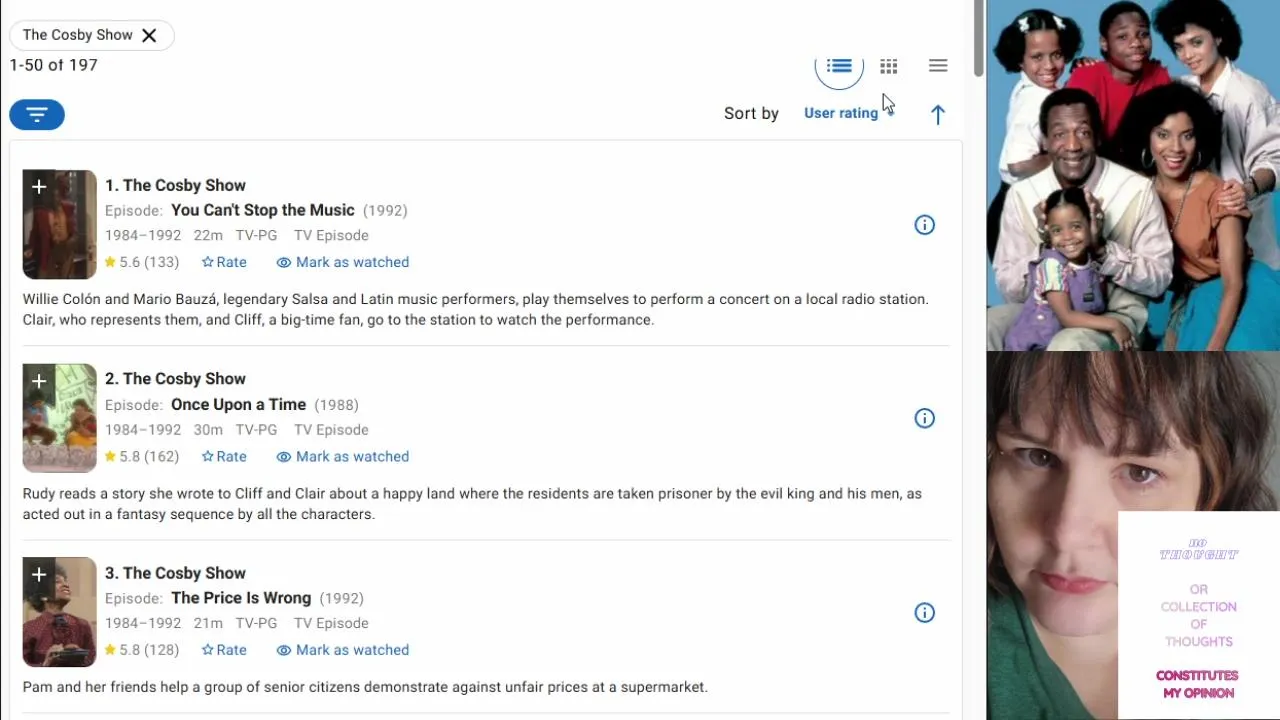The image size is (1280, 720).
Task: Show info for Once Upon a Time
Action: (x=925, y=419)
